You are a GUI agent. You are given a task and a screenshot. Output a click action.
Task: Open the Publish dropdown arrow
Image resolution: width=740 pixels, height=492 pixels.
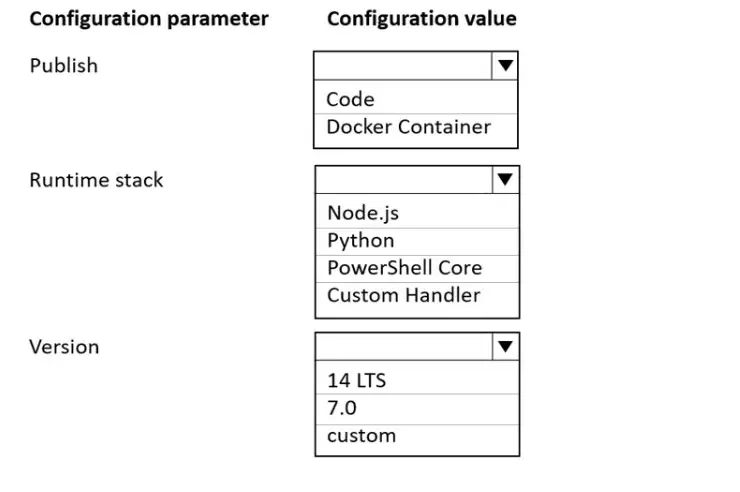coord(505,66)
